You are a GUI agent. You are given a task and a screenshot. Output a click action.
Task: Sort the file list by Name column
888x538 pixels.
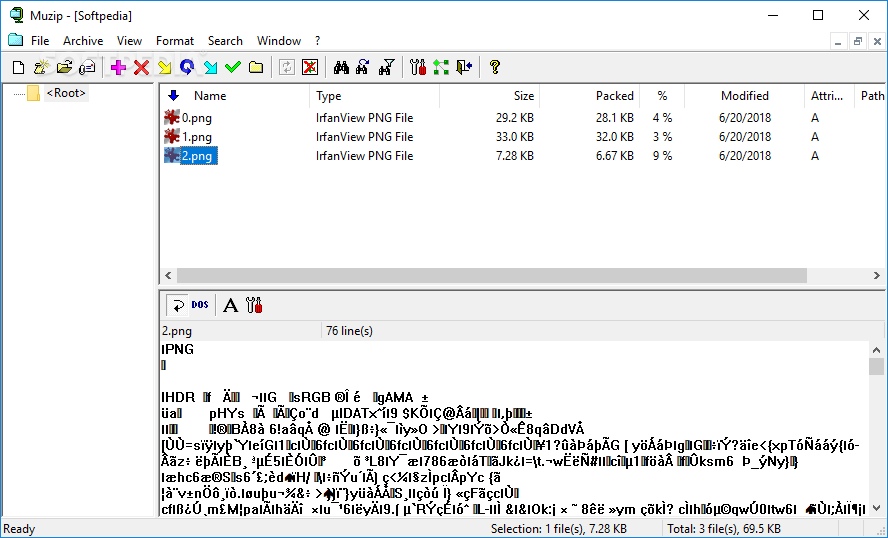pos(235,96)
